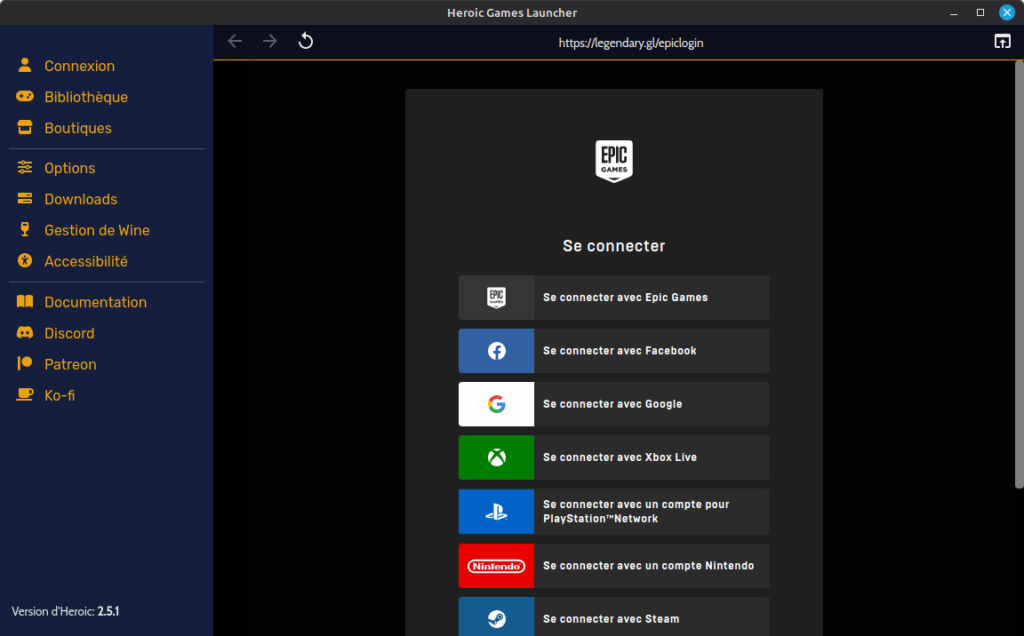Click the Bibliothèque gamepad icon

(25, 97)
